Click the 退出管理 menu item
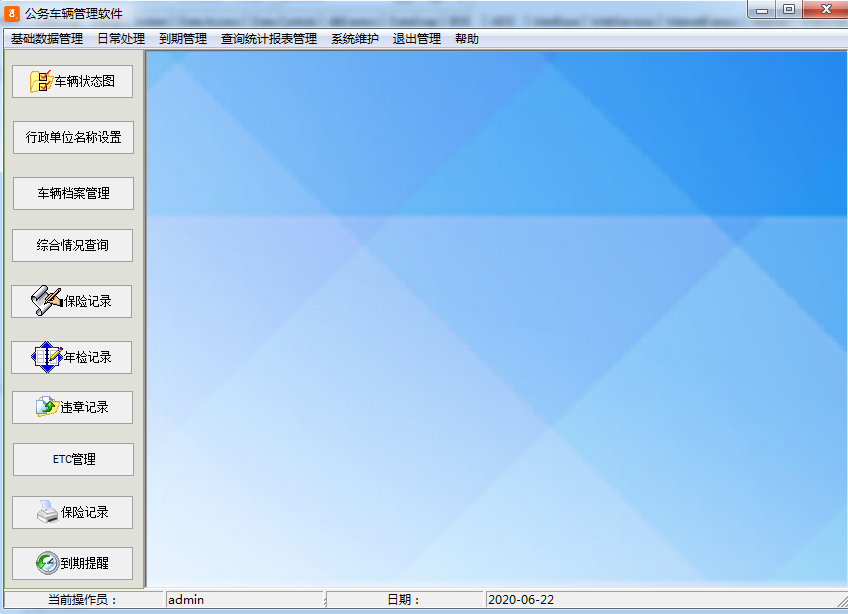 click(416, 38)
